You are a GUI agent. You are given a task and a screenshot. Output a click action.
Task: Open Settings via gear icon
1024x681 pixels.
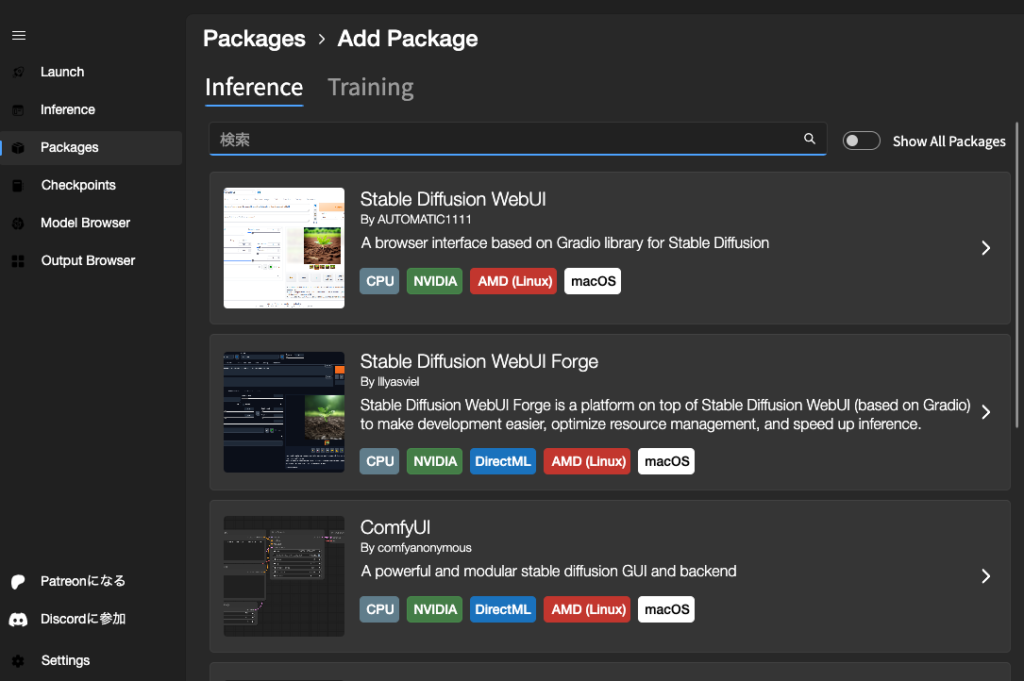click(x=18, y=661)
